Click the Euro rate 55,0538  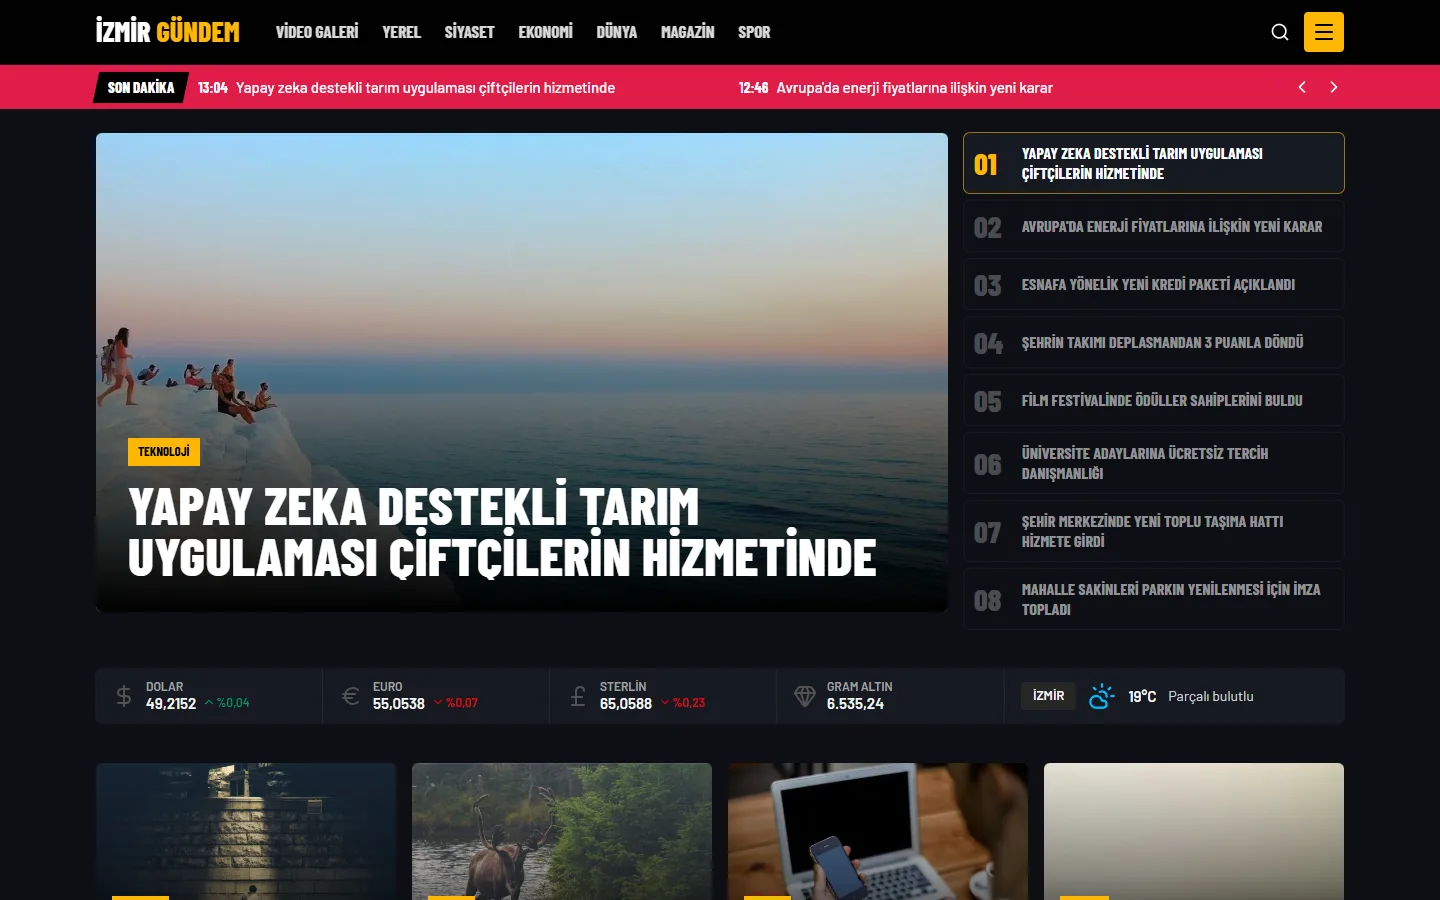399,704
